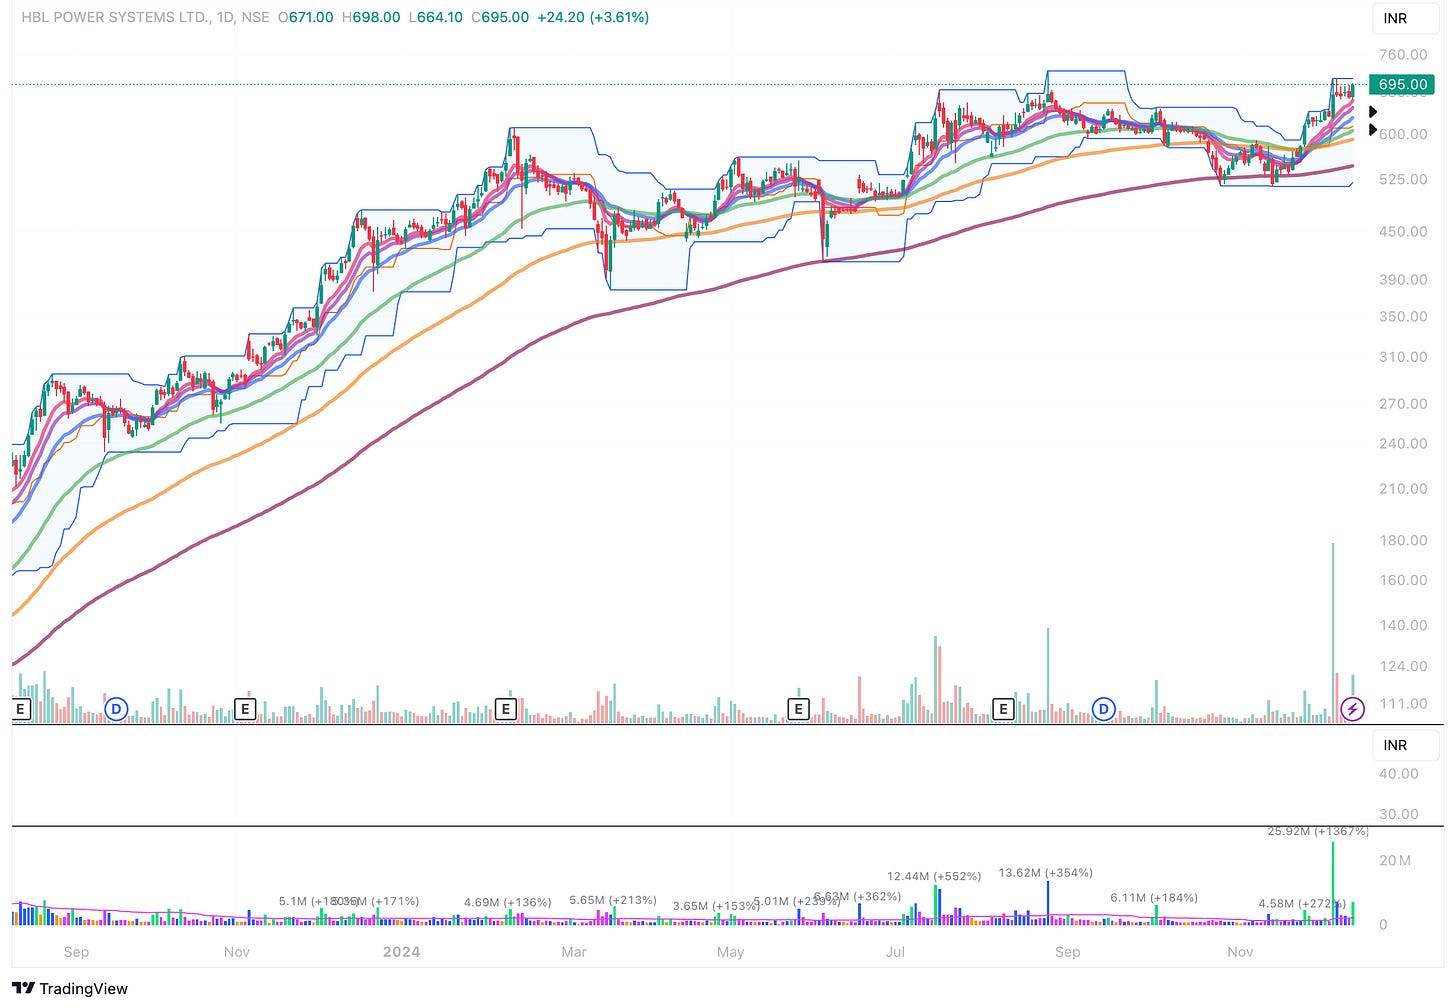The width and height of the screenshot is (1456, 1008).
Task: Open the earnings E marker after May 2024
Action: 798,710
